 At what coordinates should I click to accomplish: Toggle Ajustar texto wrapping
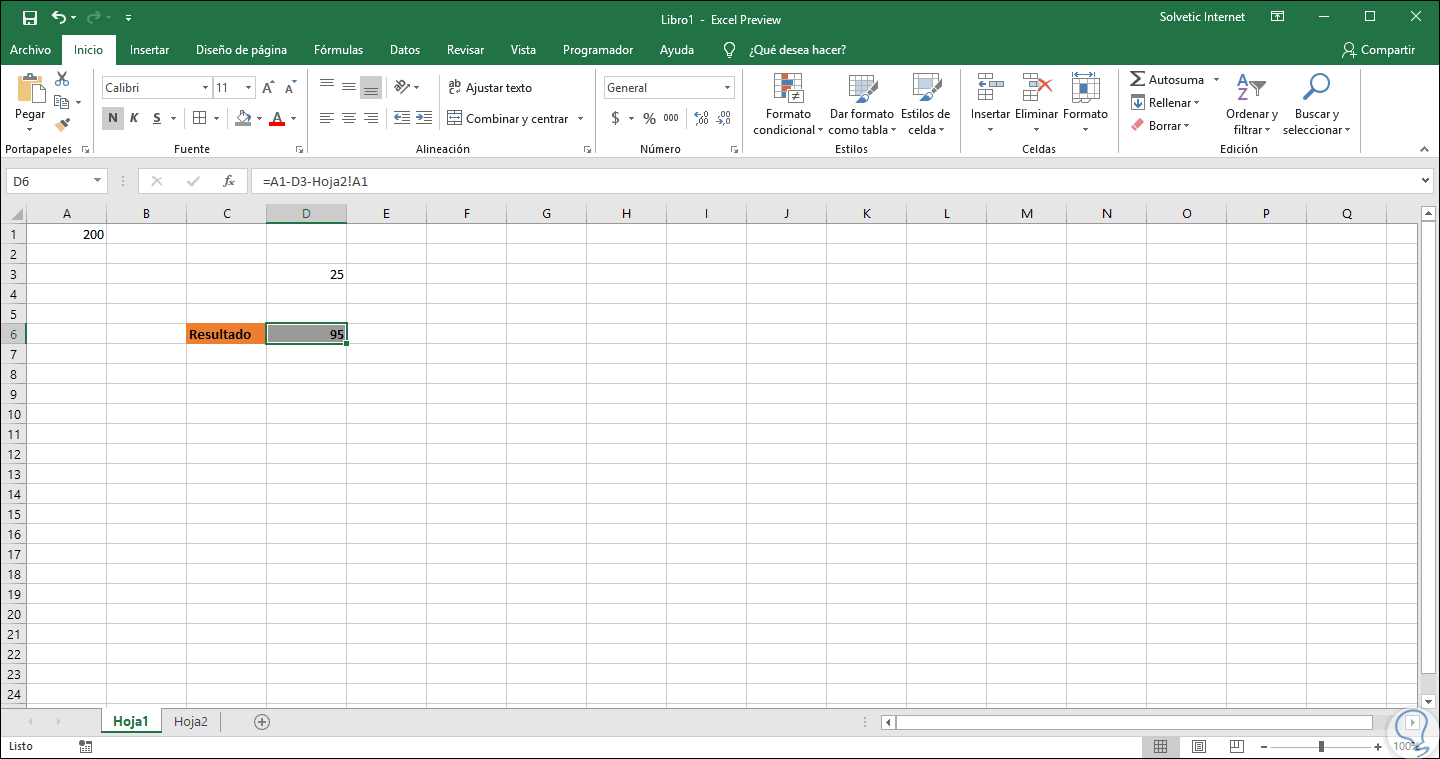click(490, 88)
